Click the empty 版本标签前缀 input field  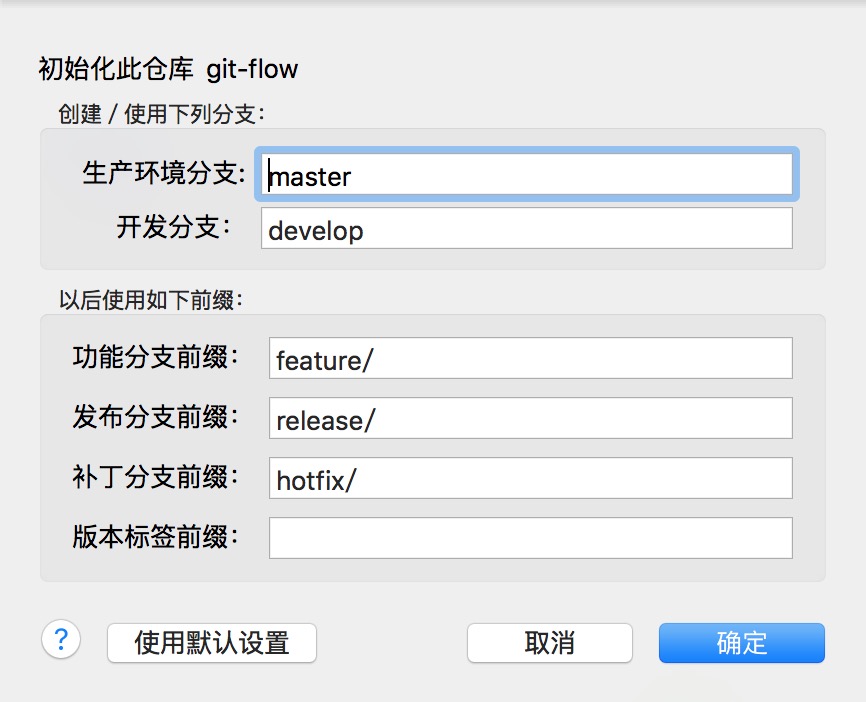(x=531, y=538)
